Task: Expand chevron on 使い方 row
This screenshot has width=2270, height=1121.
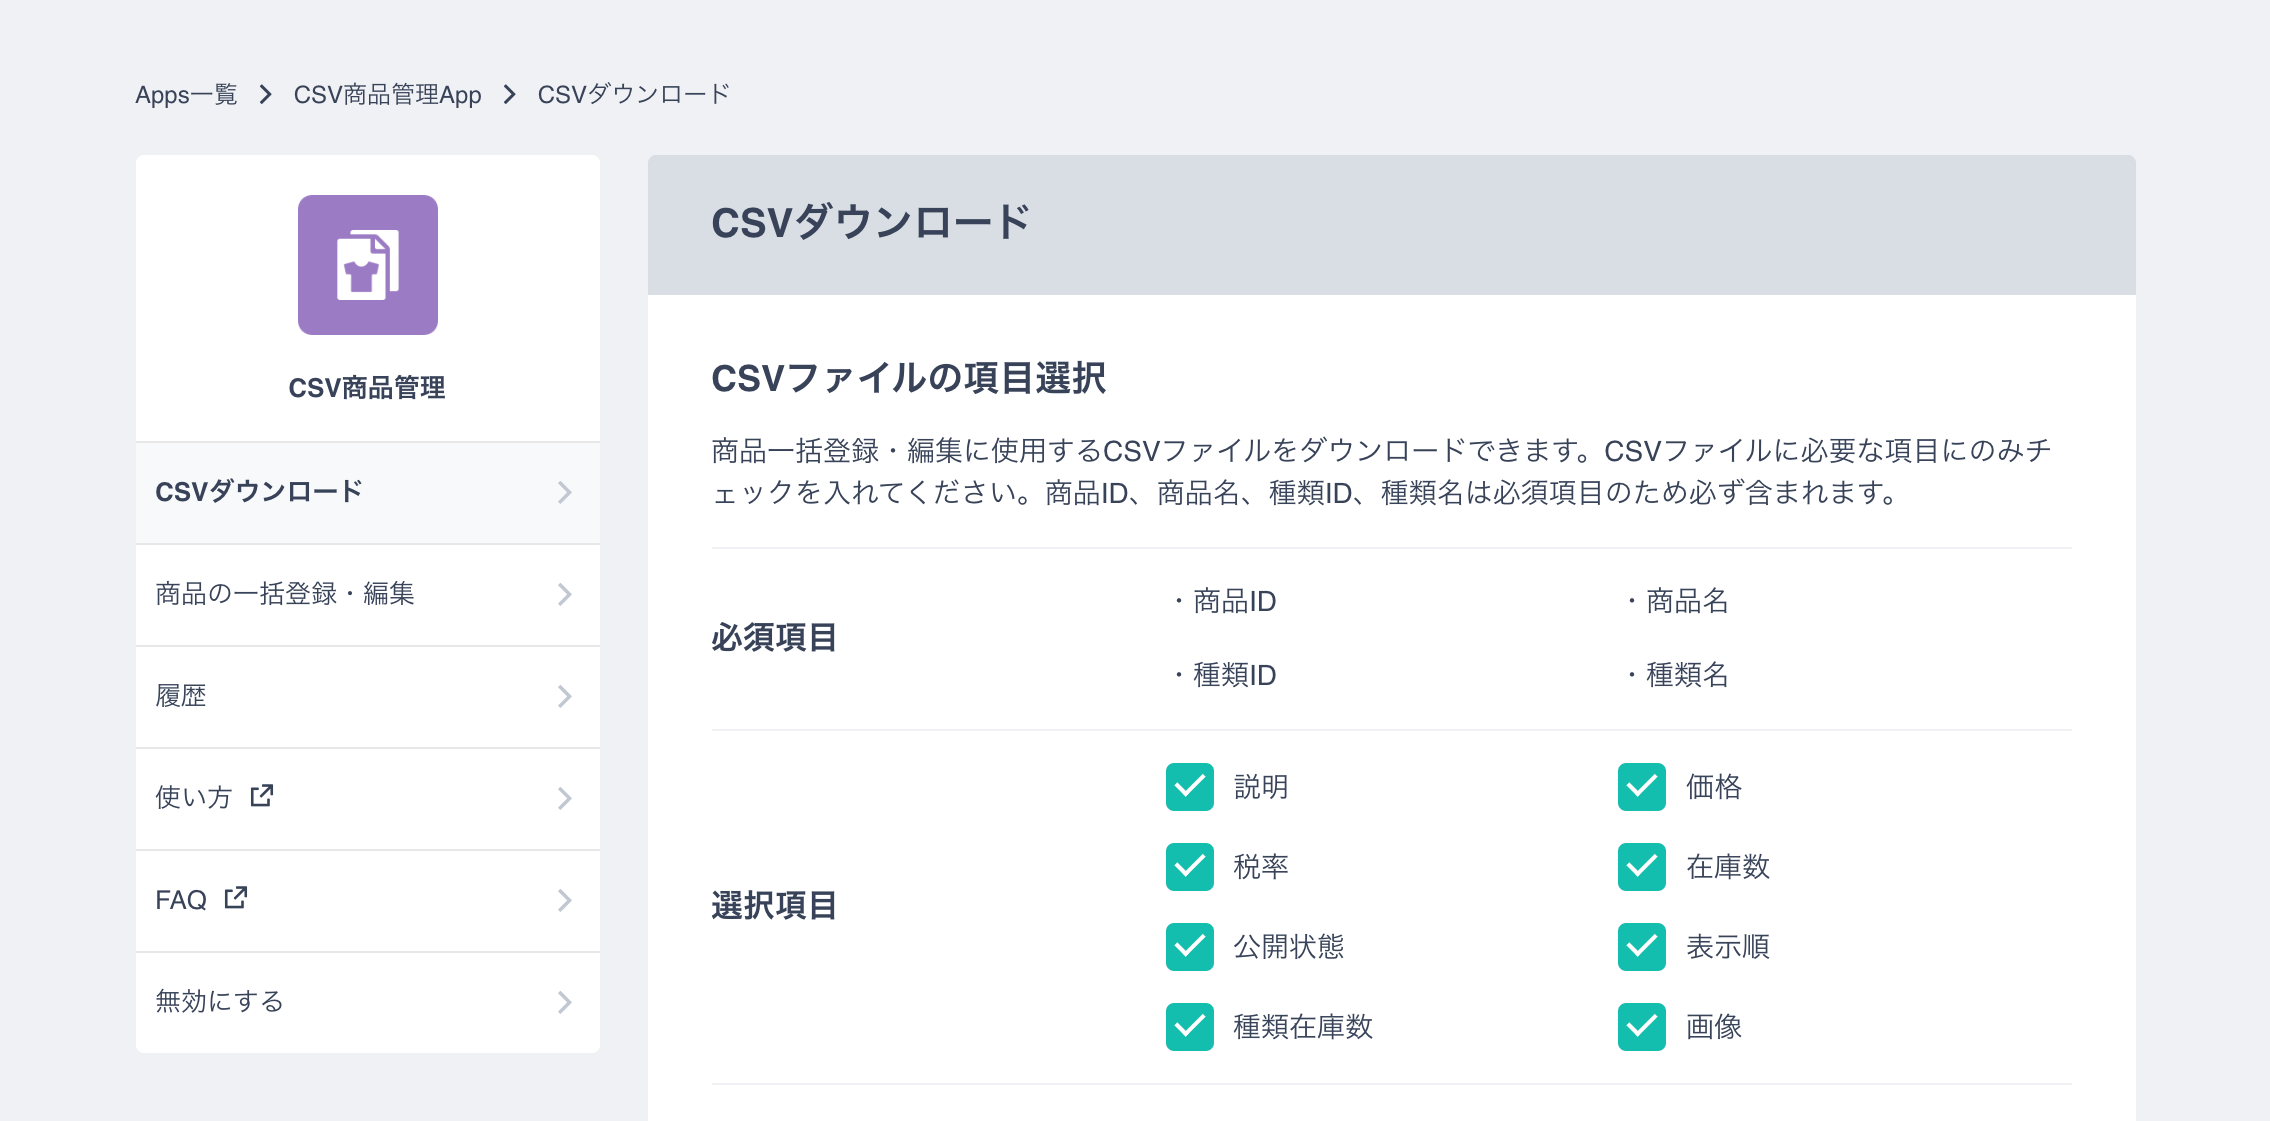Action: coord(564,798)
